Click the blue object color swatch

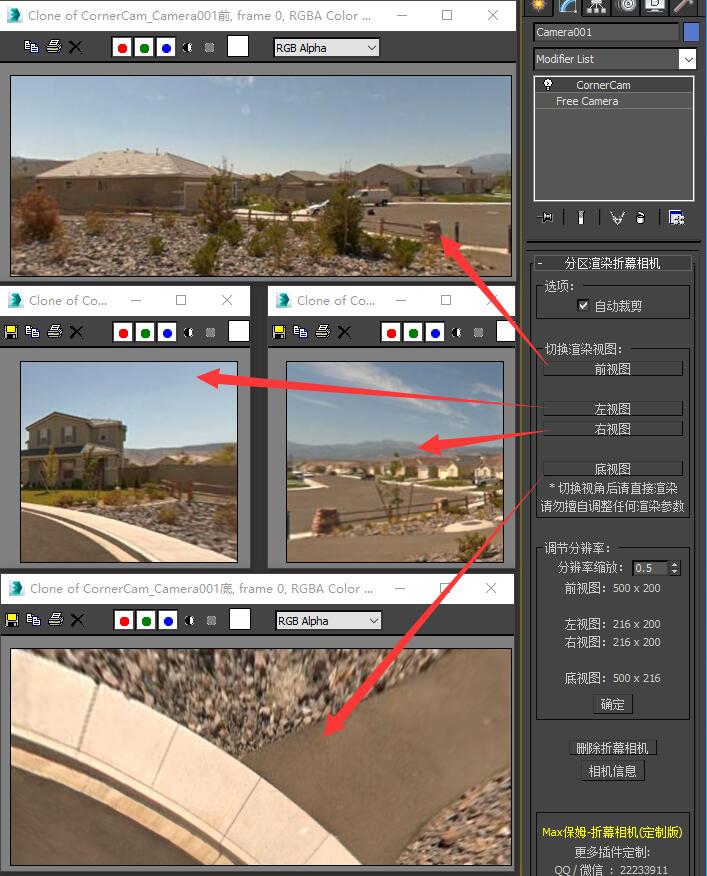click(x=691, y=32)
